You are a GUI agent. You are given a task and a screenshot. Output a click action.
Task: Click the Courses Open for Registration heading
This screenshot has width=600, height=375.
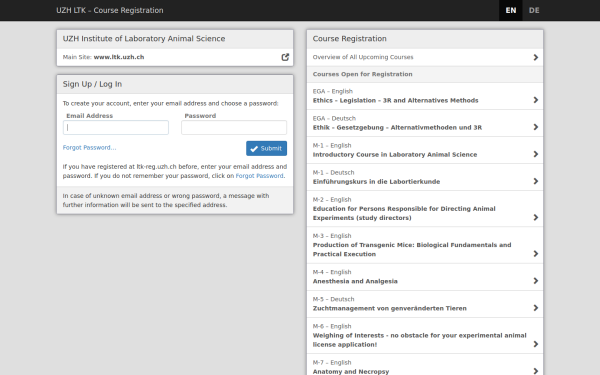(362, 74)
